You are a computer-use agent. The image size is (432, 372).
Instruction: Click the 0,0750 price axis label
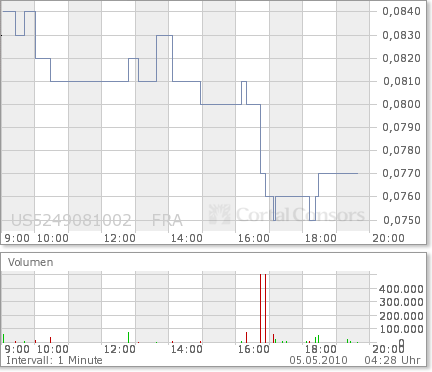tap(402, 220)
